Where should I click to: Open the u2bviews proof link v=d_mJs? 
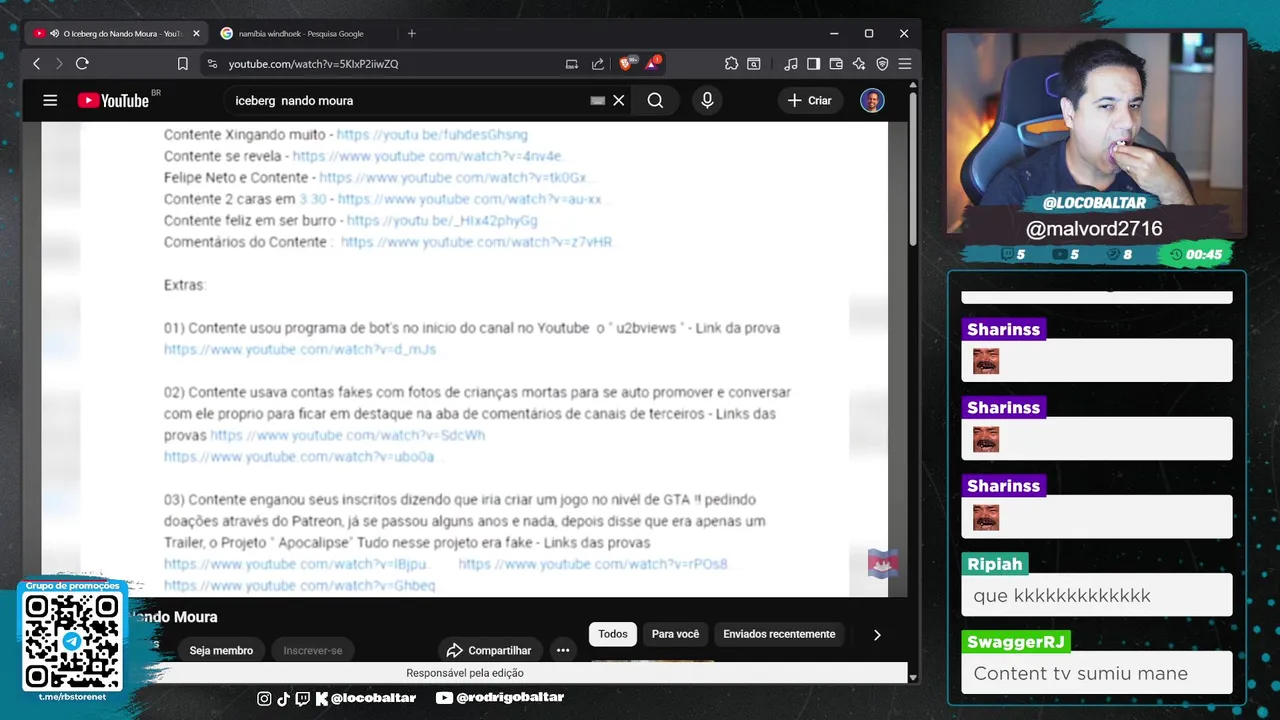pyautogui.click(x=300, y=349)
